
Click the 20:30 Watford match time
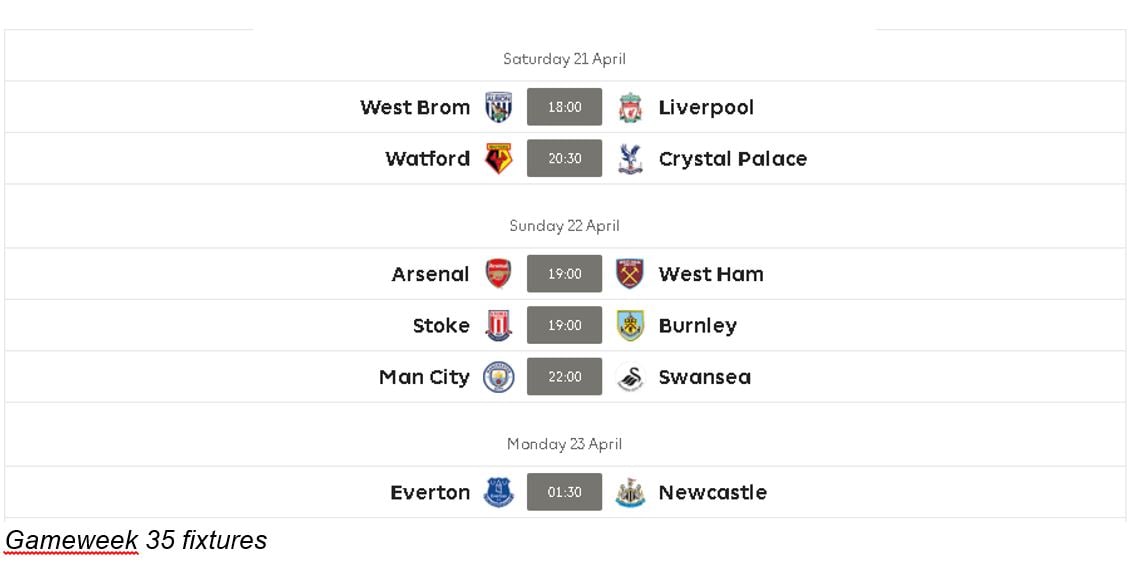click(x=564, y=158)
